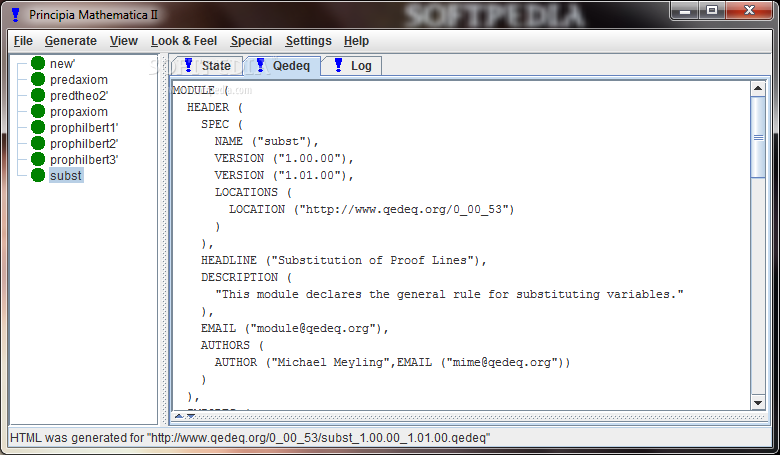
Task: Switch to the Log tab
Action: click(x=353, y=66)
